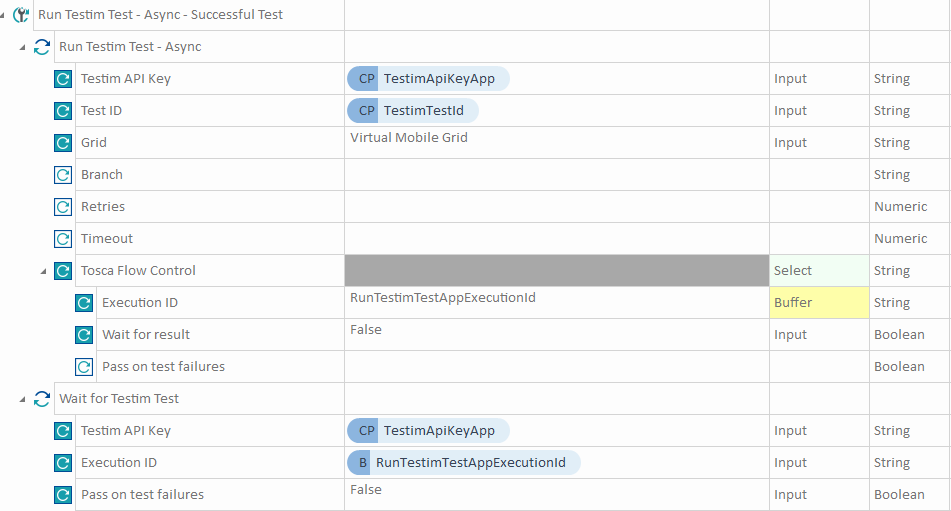Click the Wait for Testim Test step icon
951x511 pixels.
42,399
